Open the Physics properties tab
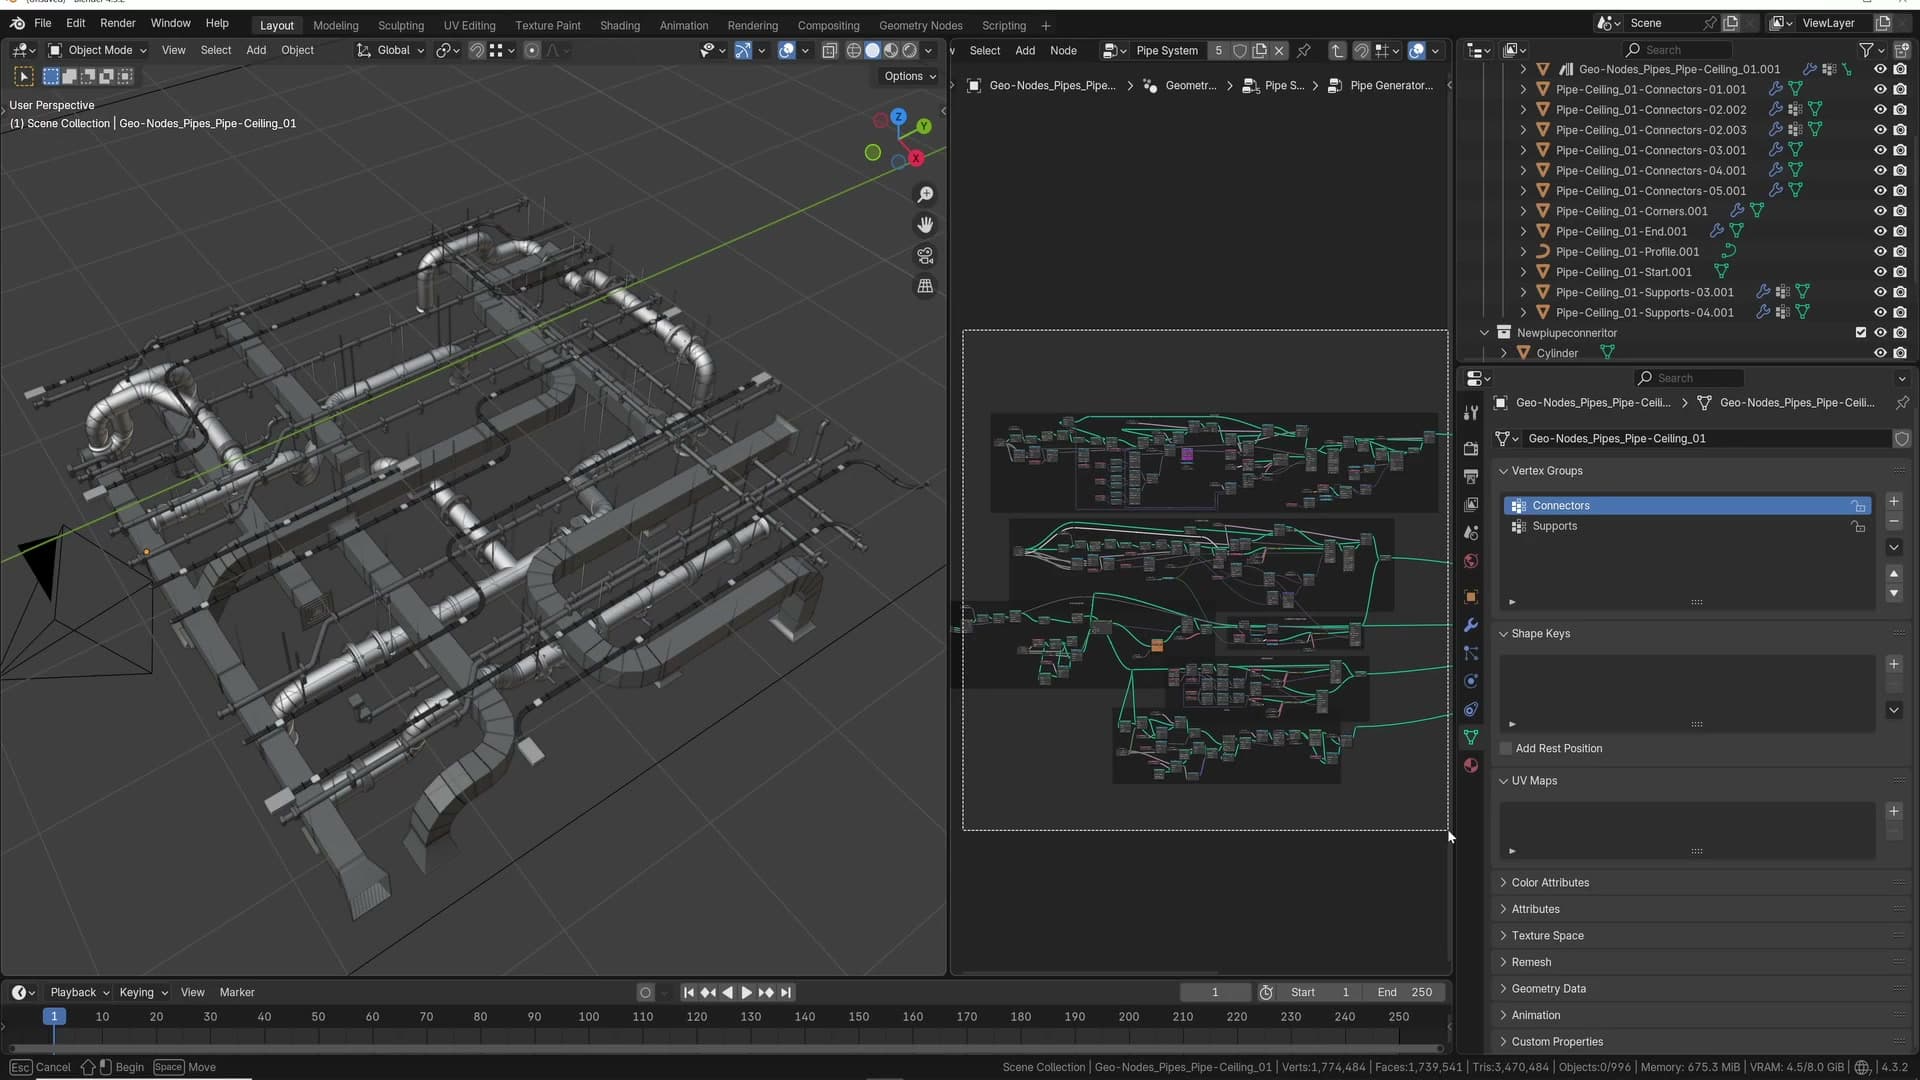The height and width of the screenshot is (1080, 1920). pyautogui.click(x=1470, y=681)
